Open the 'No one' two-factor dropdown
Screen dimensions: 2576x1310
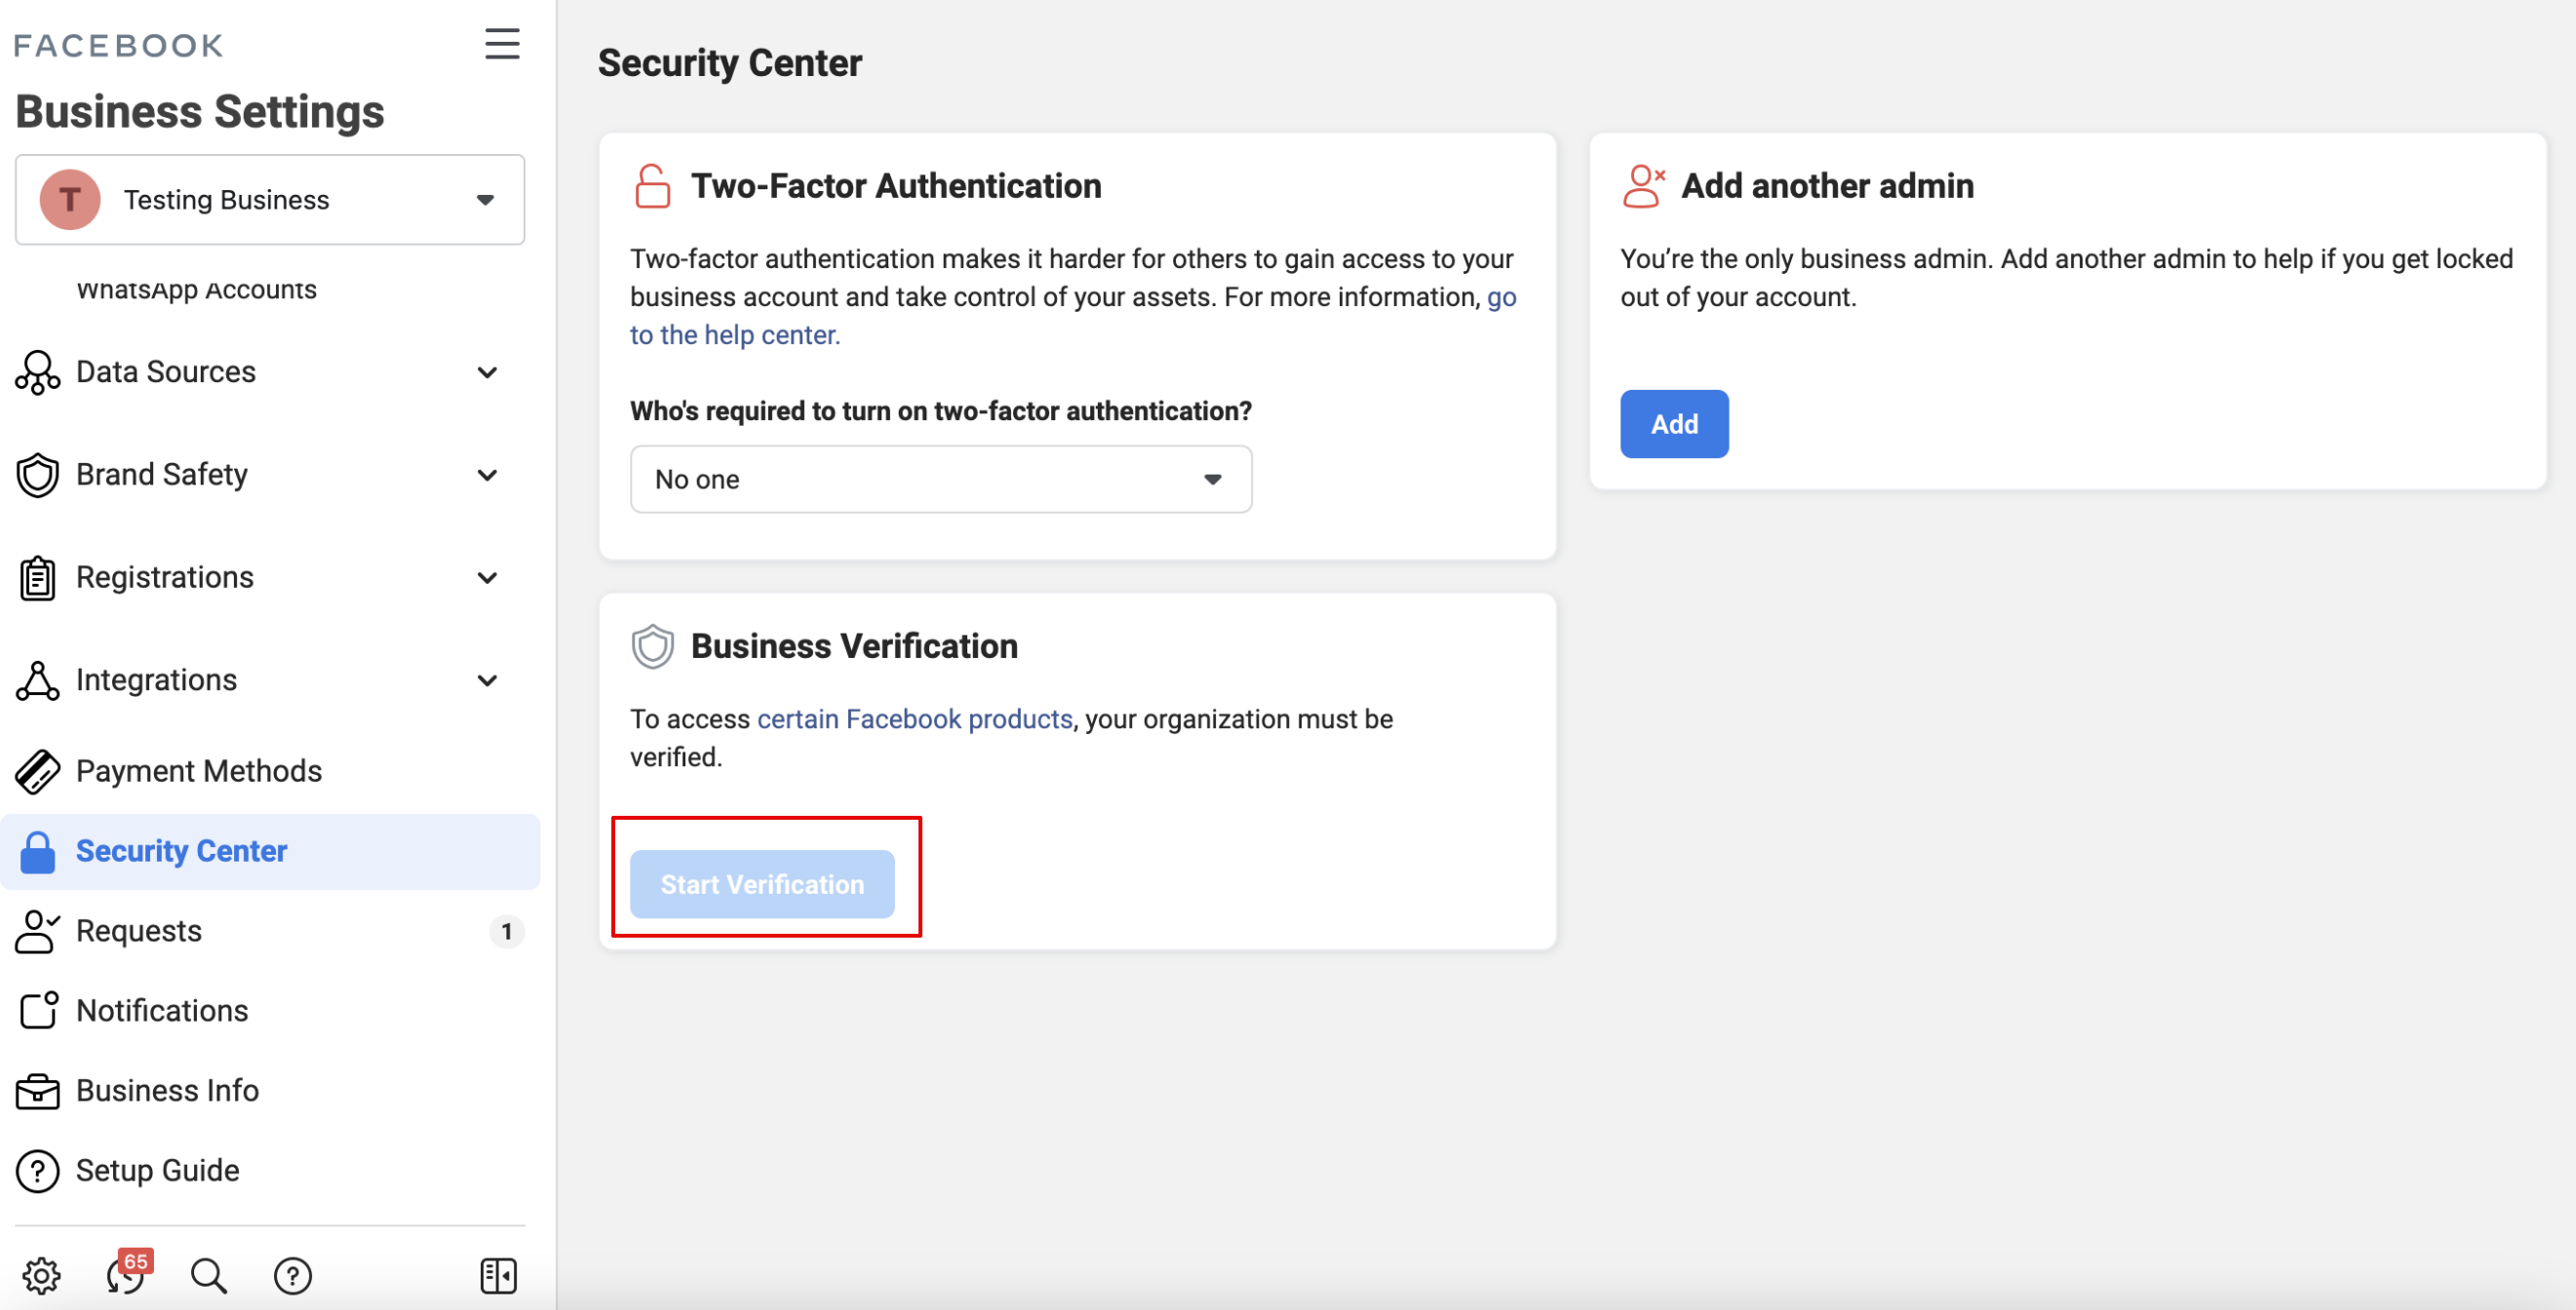point(940,479)
